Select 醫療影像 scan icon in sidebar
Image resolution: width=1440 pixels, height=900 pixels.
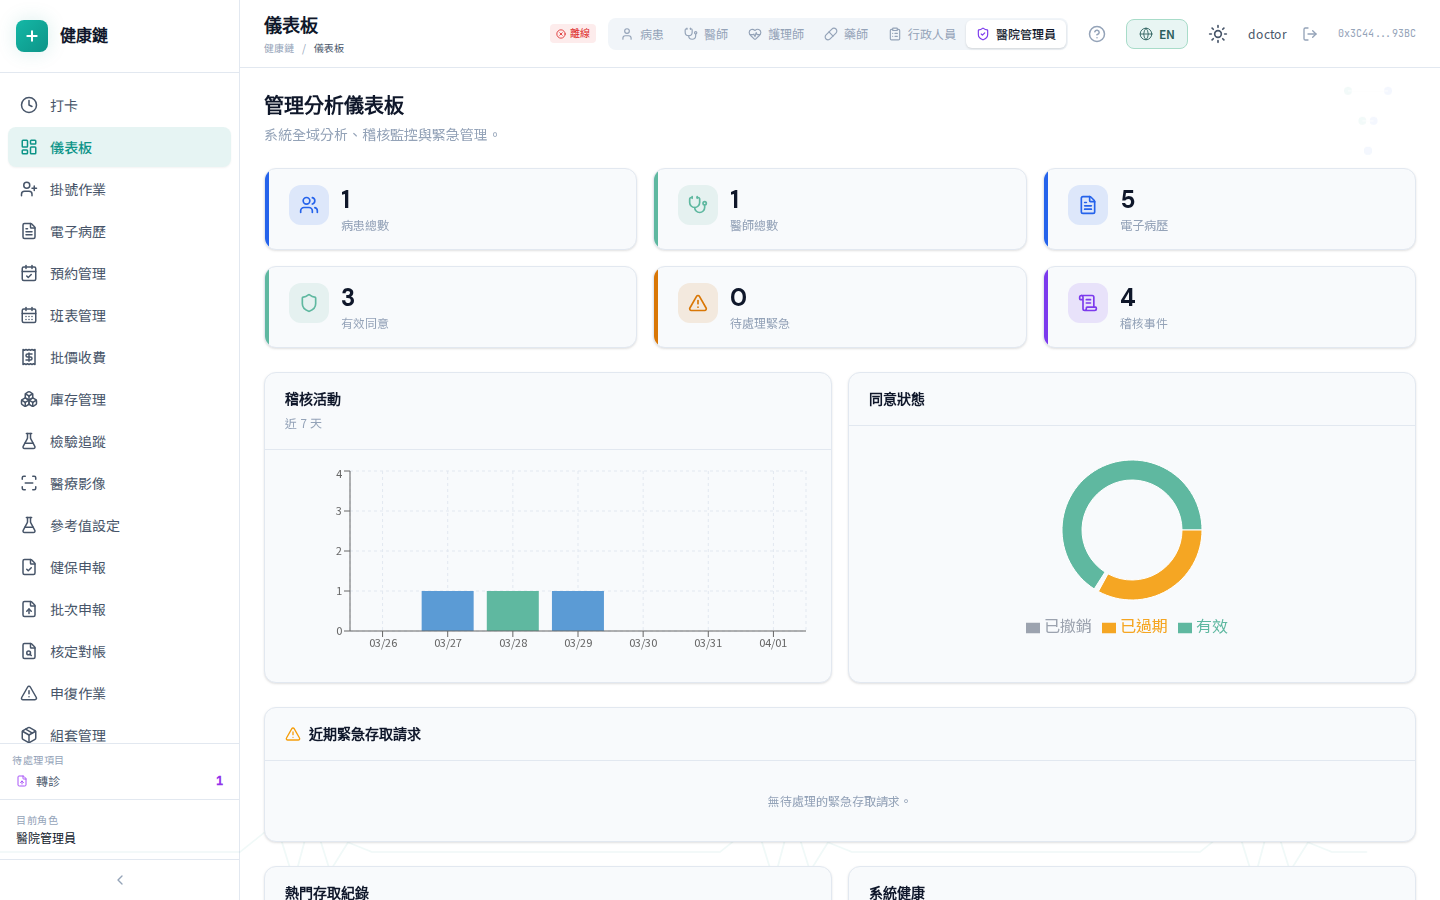click(x=29, y=483)
